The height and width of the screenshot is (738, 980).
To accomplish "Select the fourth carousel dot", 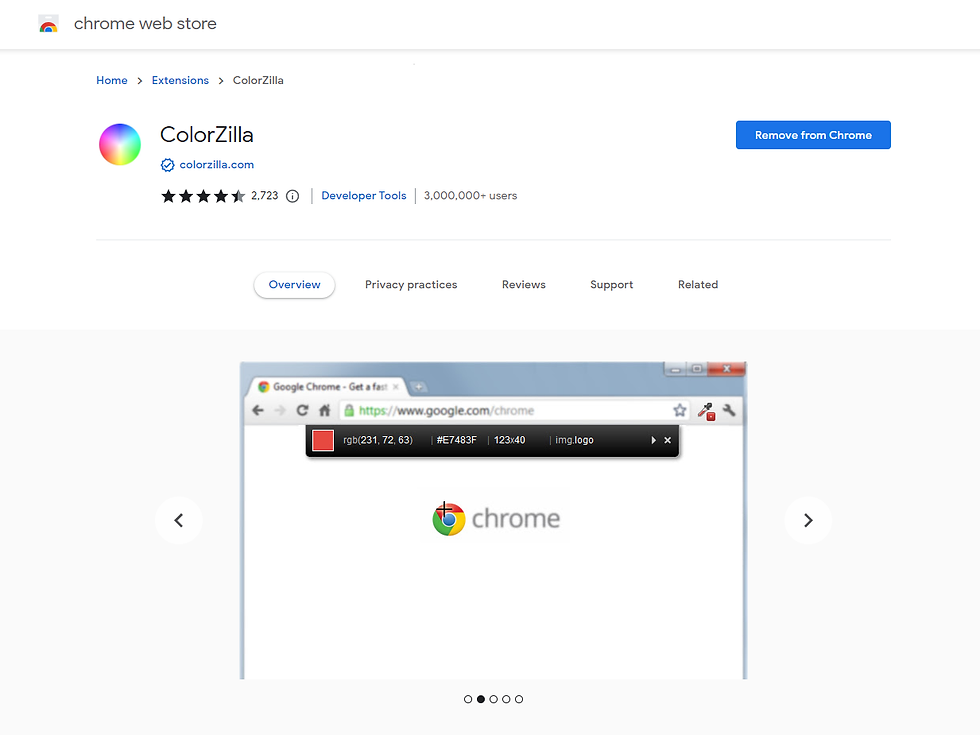I will [x=506, y=699].
